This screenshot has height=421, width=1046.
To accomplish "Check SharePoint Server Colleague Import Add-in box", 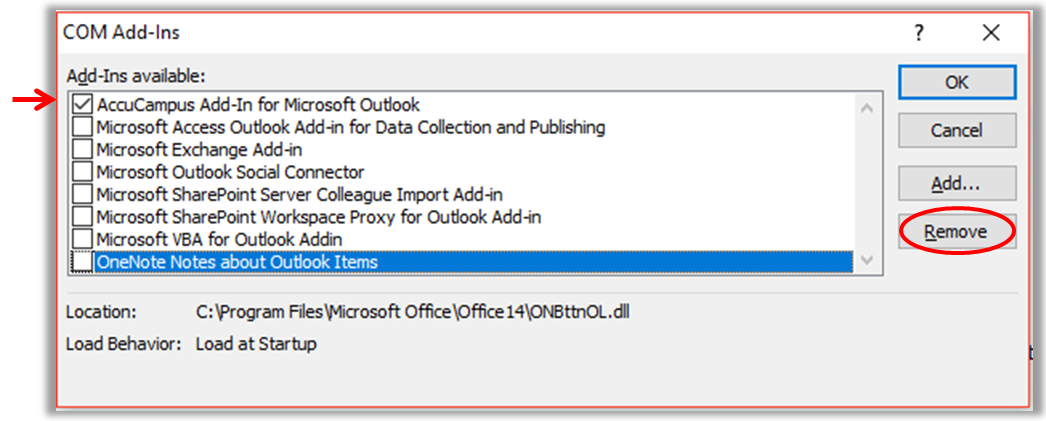I will tap(83, 195).
